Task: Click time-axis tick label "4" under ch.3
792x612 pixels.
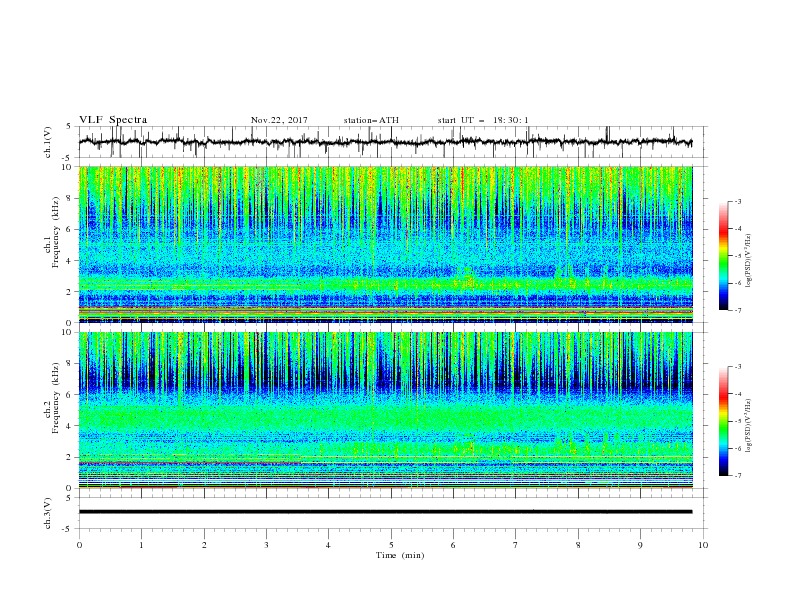Action: click(x=328, y=545)
